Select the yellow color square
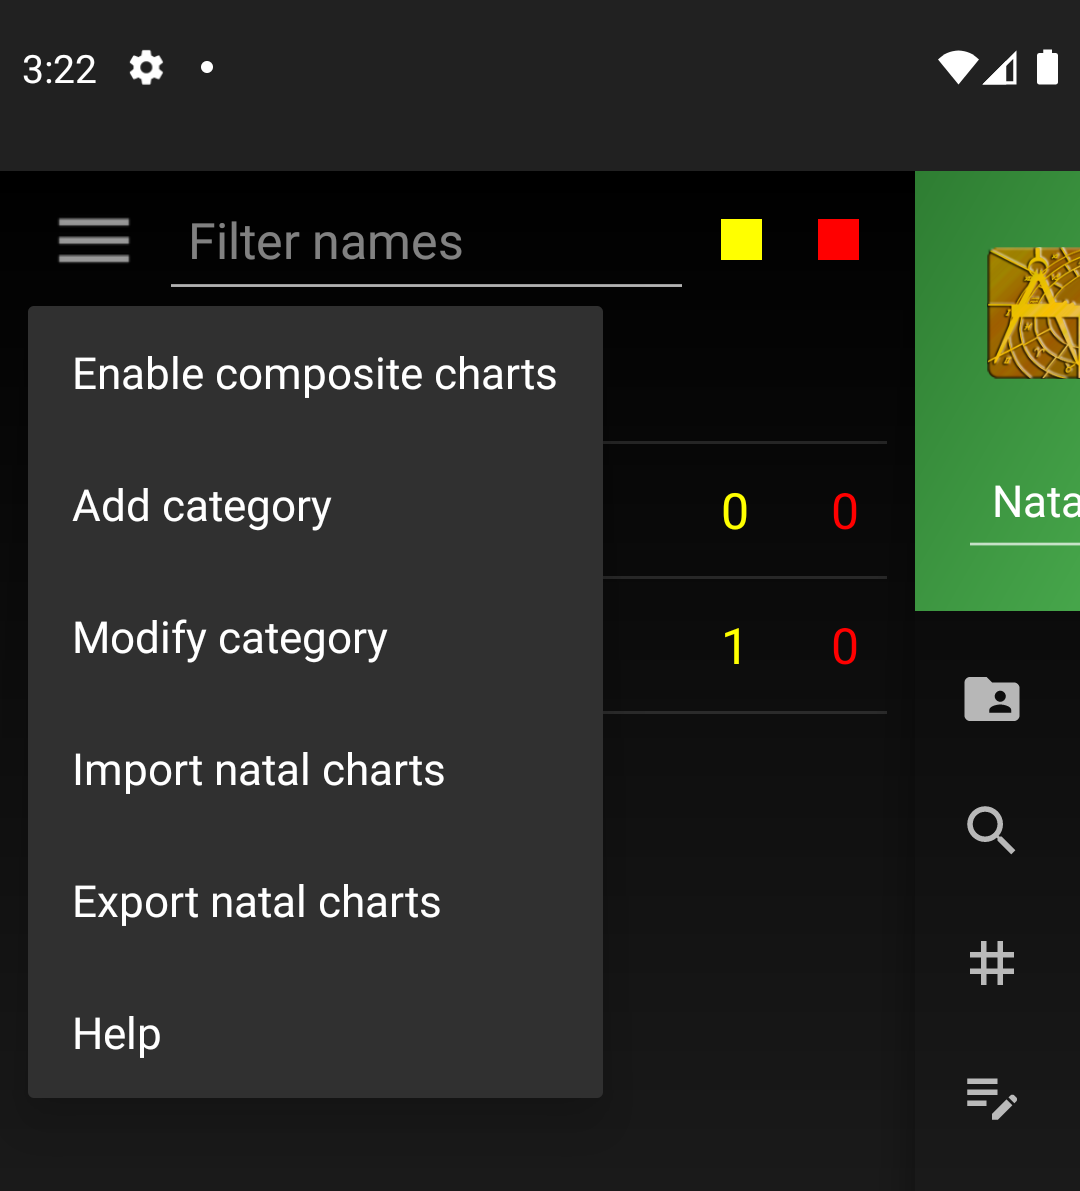The width and height of the screenshot is (1080, 1191). click(741, 239)
